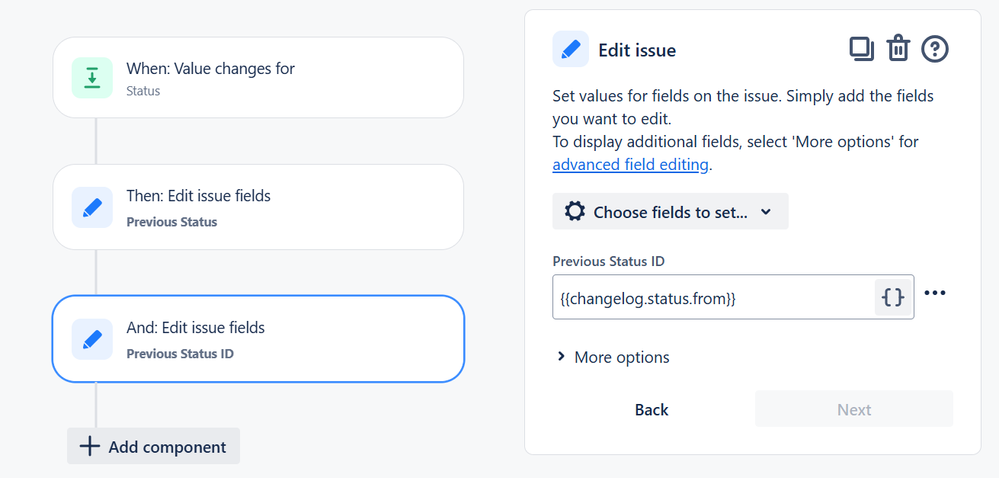Viewport: 999px width, 478px height.
Task: Click the smart value curly braces icon
Action: pos(894,297)
